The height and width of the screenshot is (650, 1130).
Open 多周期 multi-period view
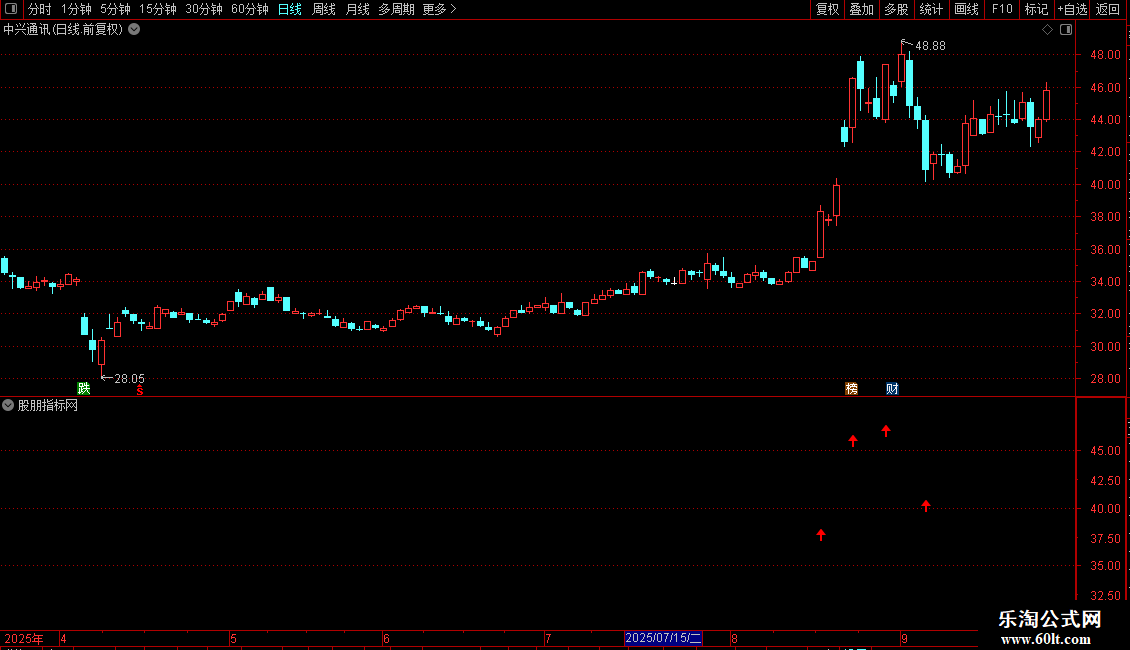coord(396,9)
